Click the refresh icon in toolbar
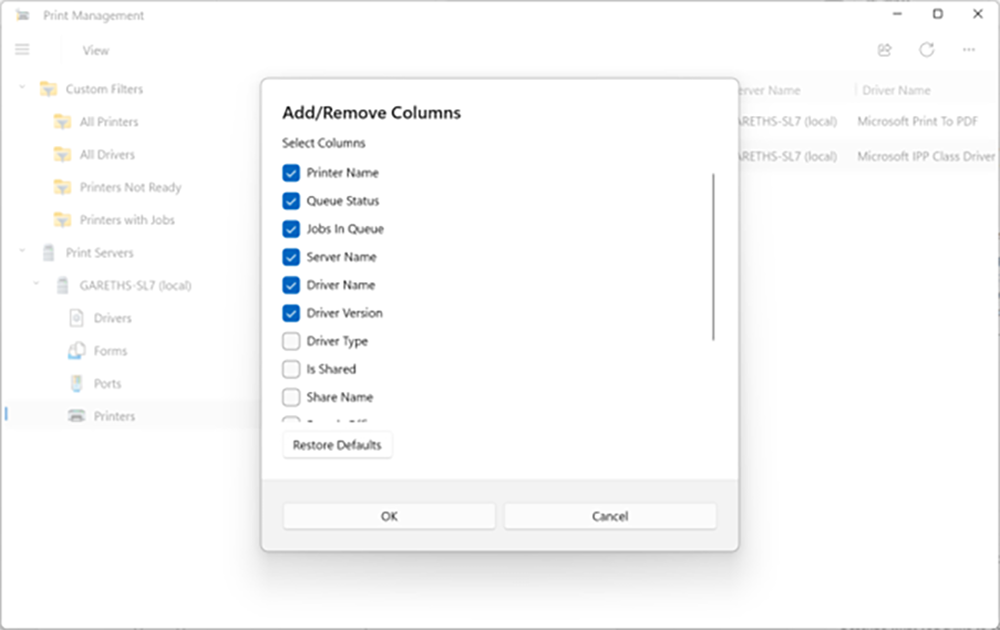The height and width of the screenshot is (630, 1000). (927, 50)
